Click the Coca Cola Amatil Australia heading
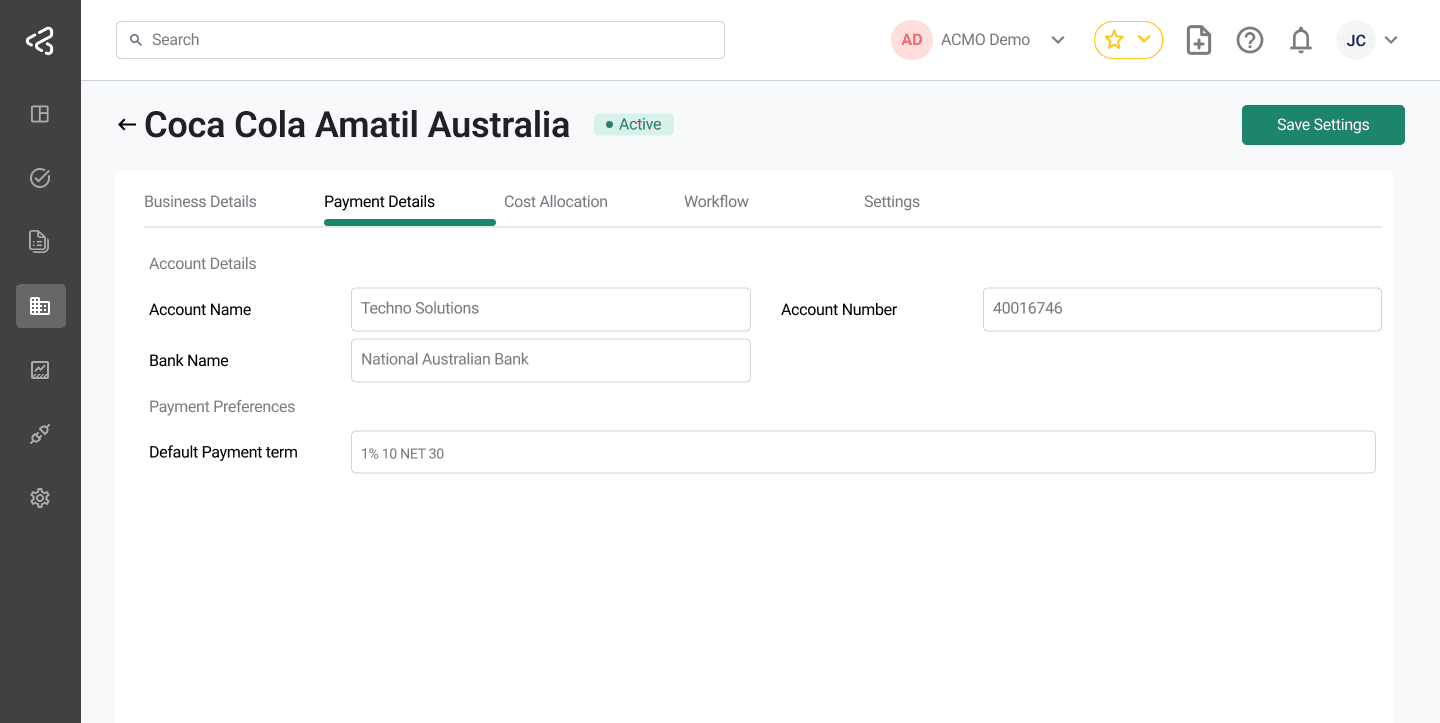Screen dimensions: 1440x723 pos(357,125)
